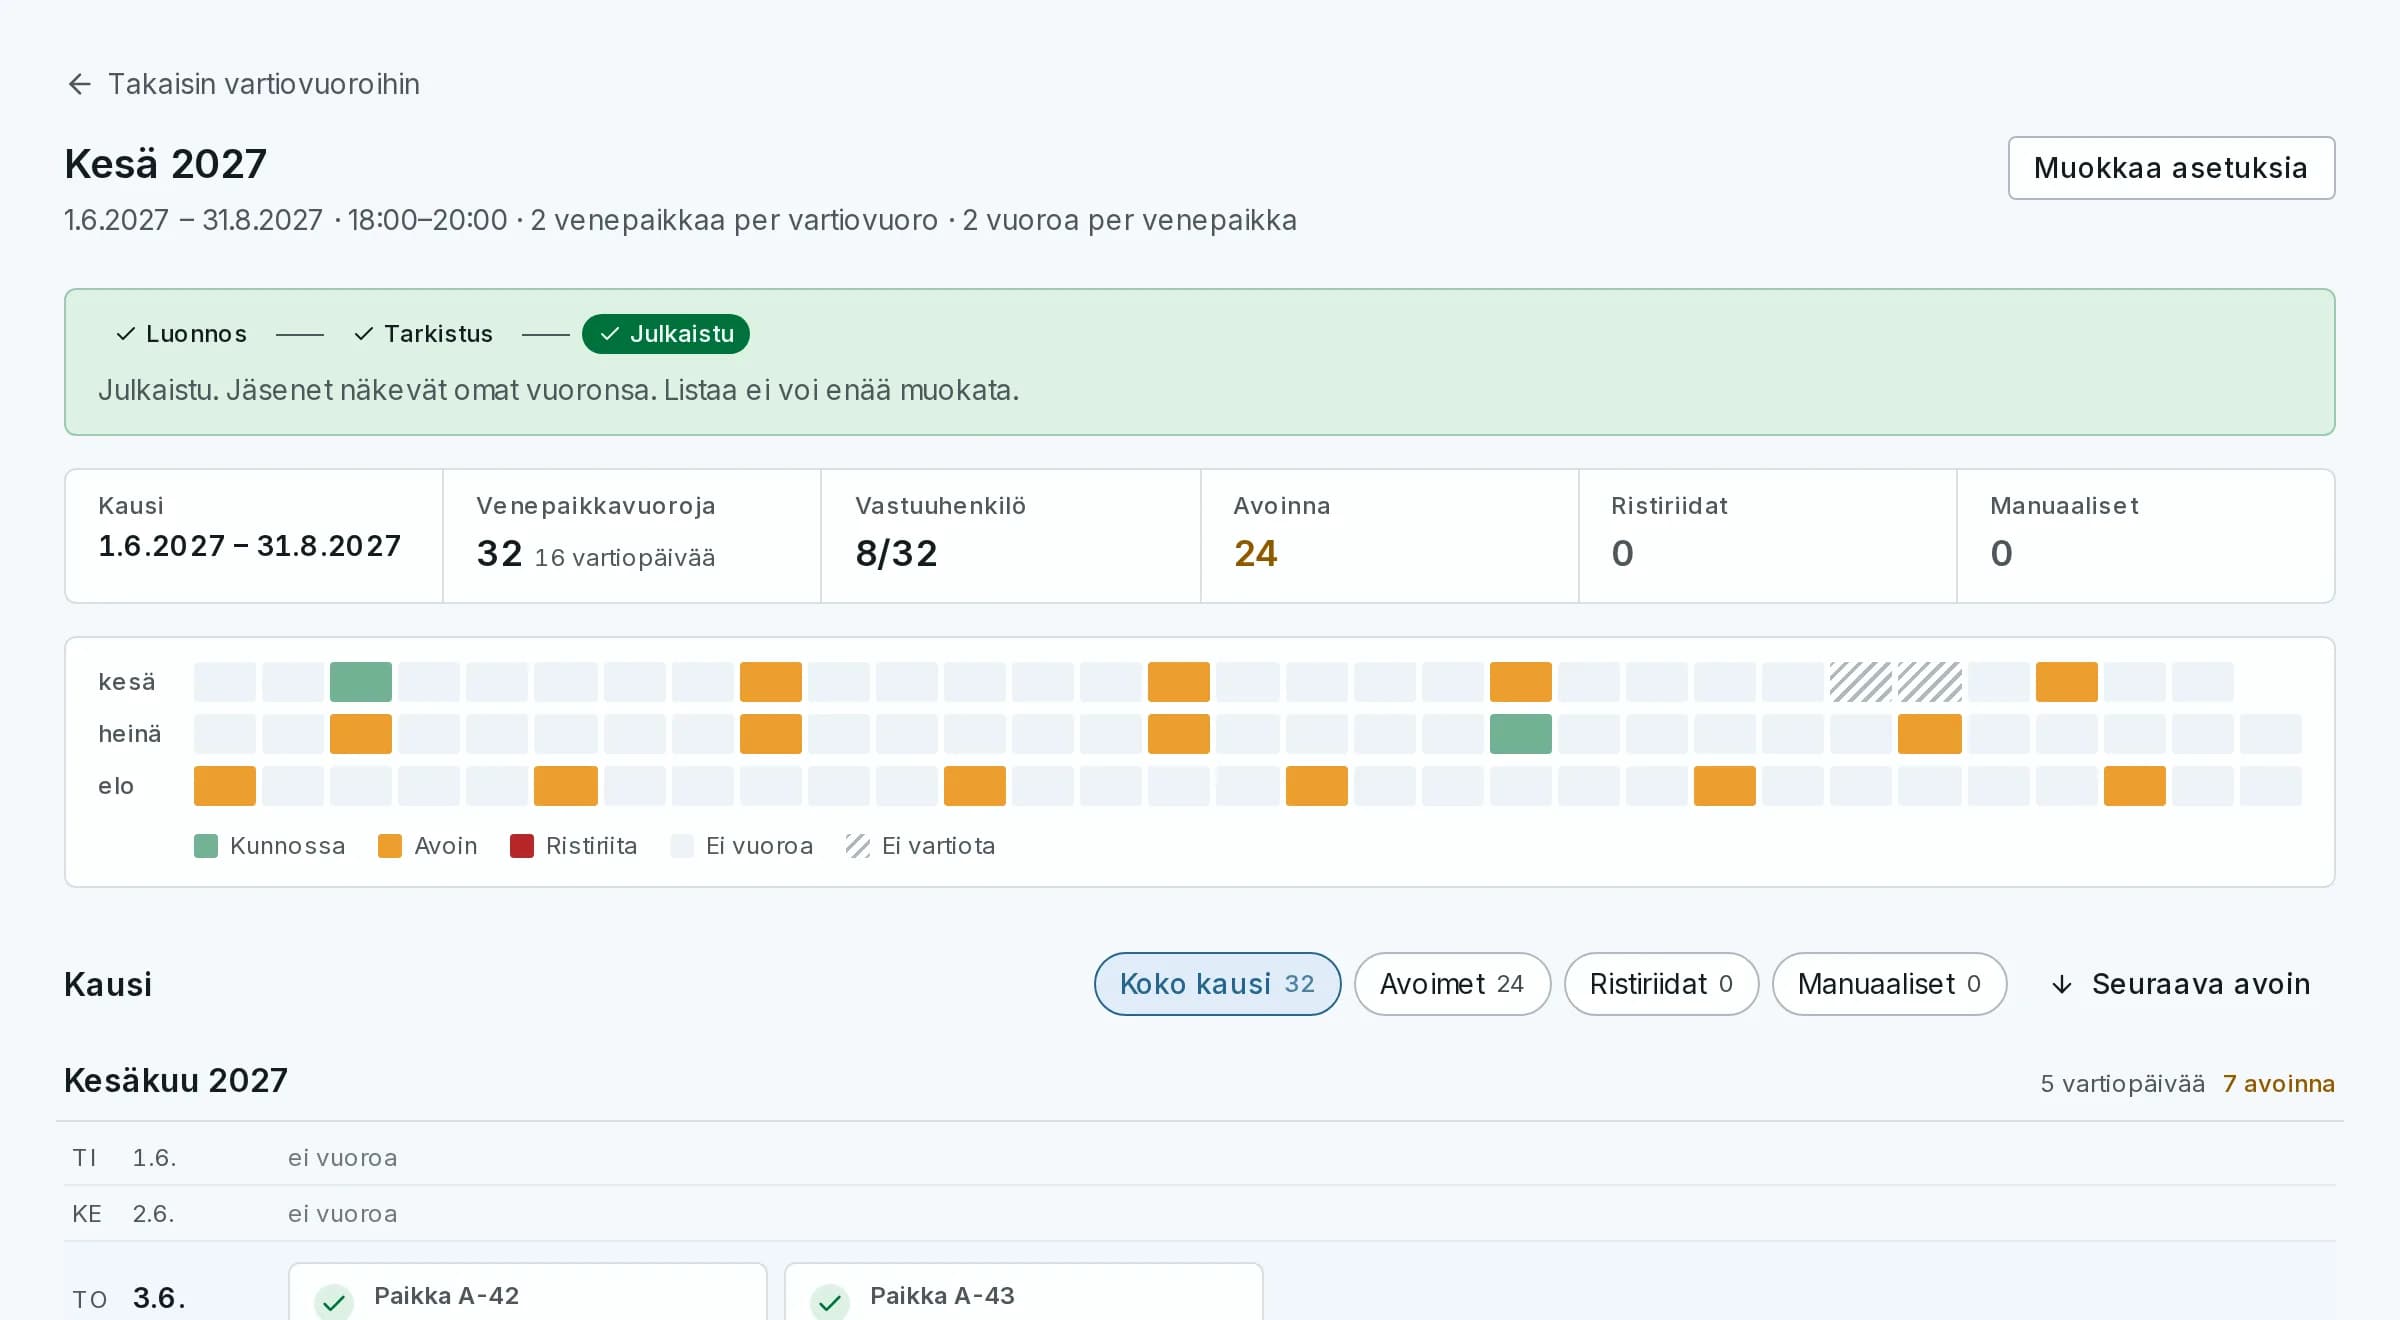Select the green cell in the heinä row
Viewport: 2400px width, 1320px height.
click(1521, 734)
